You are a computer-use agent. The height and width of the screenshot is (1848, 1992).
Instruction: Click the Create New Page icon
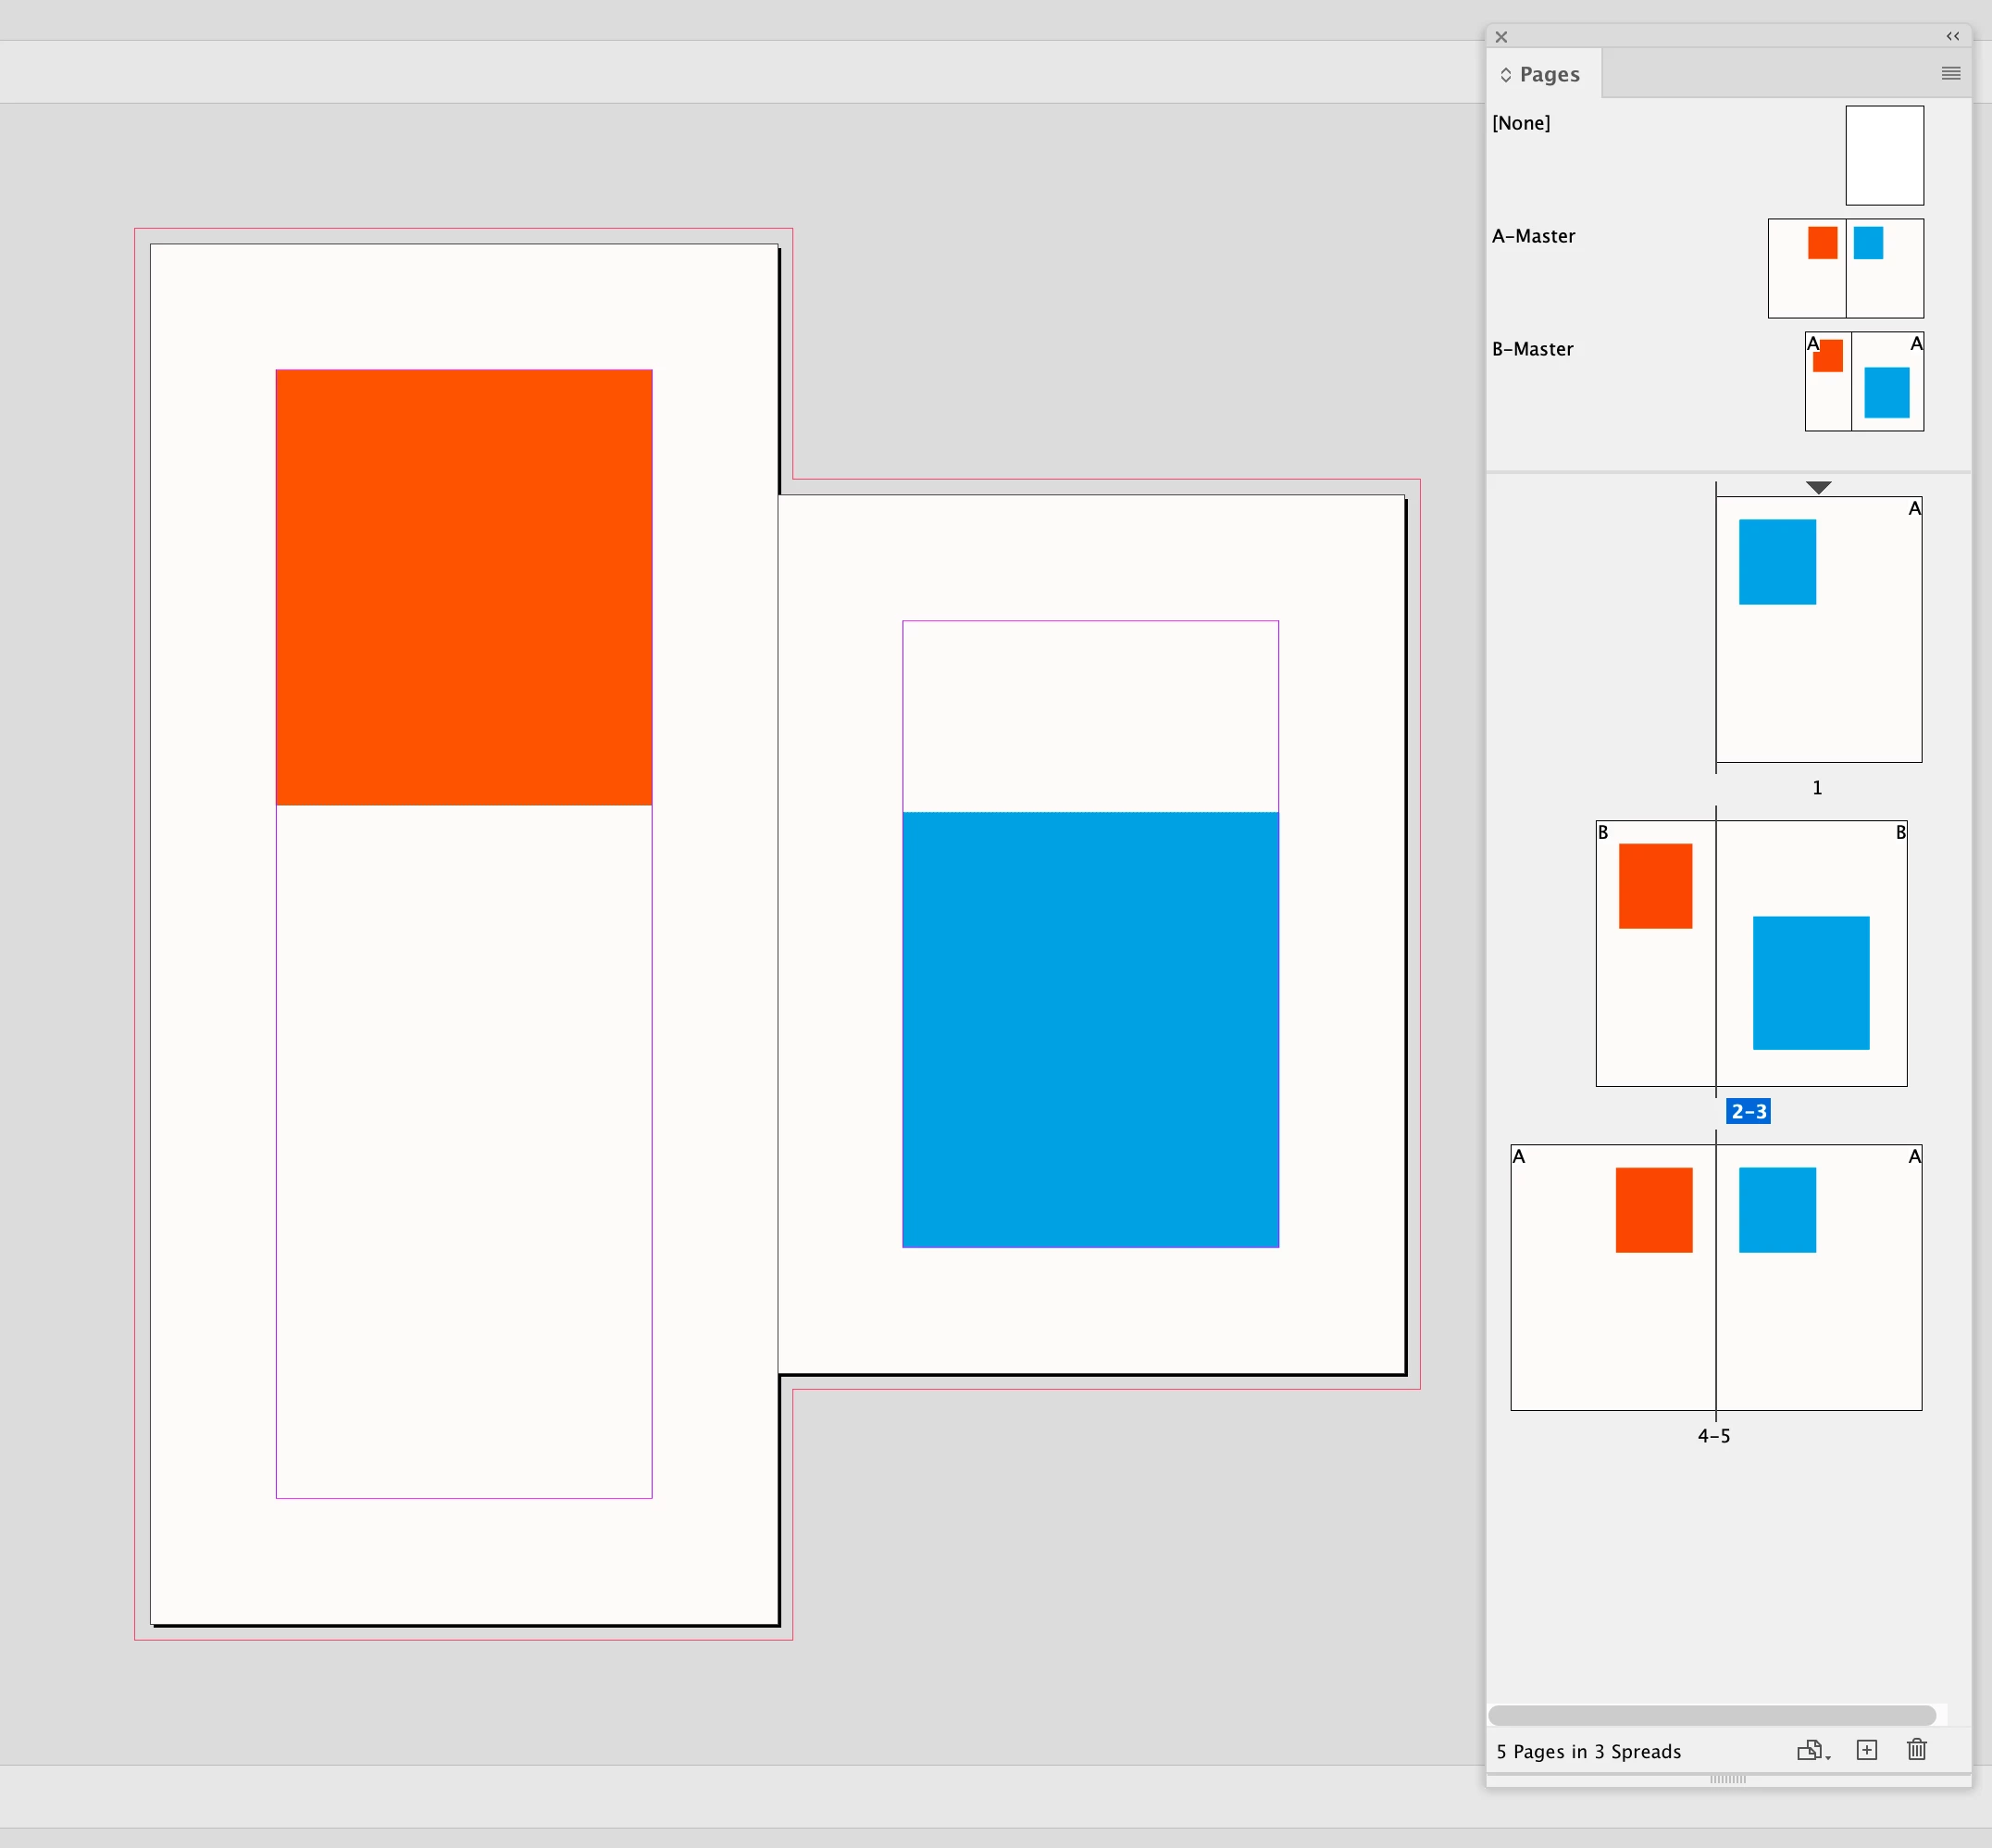[1866, 1749]
